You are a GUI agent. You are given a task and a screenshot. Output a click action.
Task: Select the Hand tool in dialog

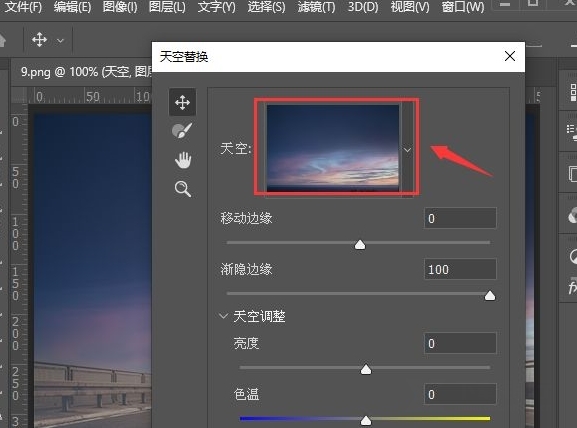[183, 160]
